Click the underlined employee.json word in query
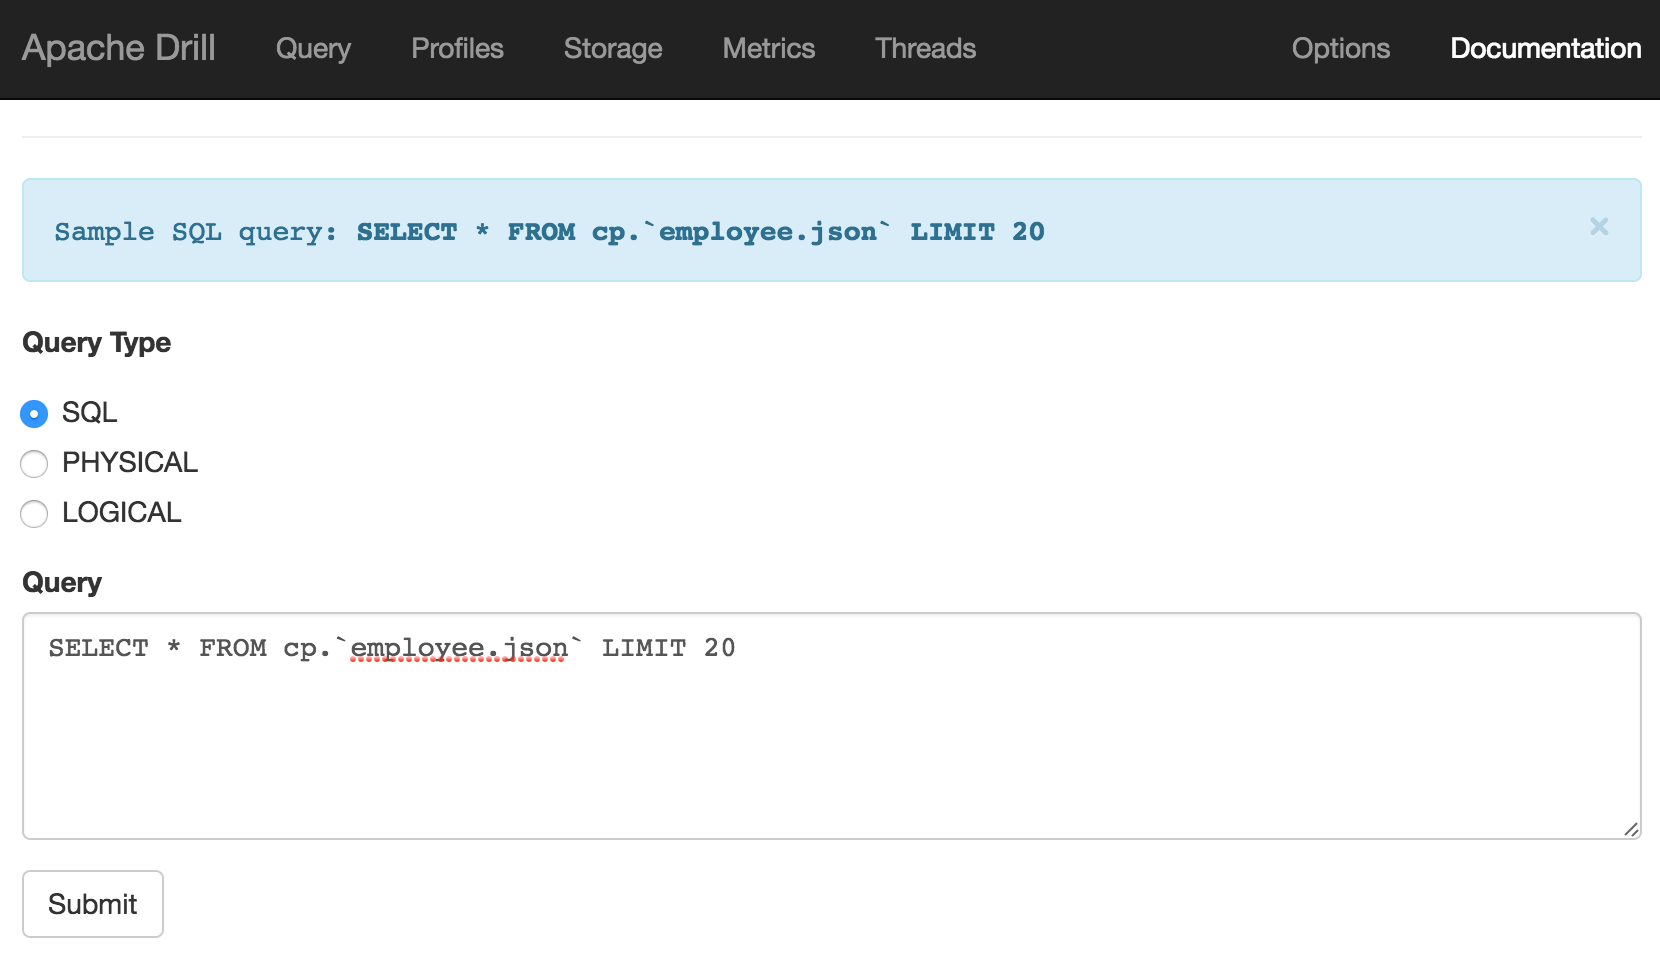Image resolution: width=1660 pixels, height=960 pixels. click(x=459, y=648)
